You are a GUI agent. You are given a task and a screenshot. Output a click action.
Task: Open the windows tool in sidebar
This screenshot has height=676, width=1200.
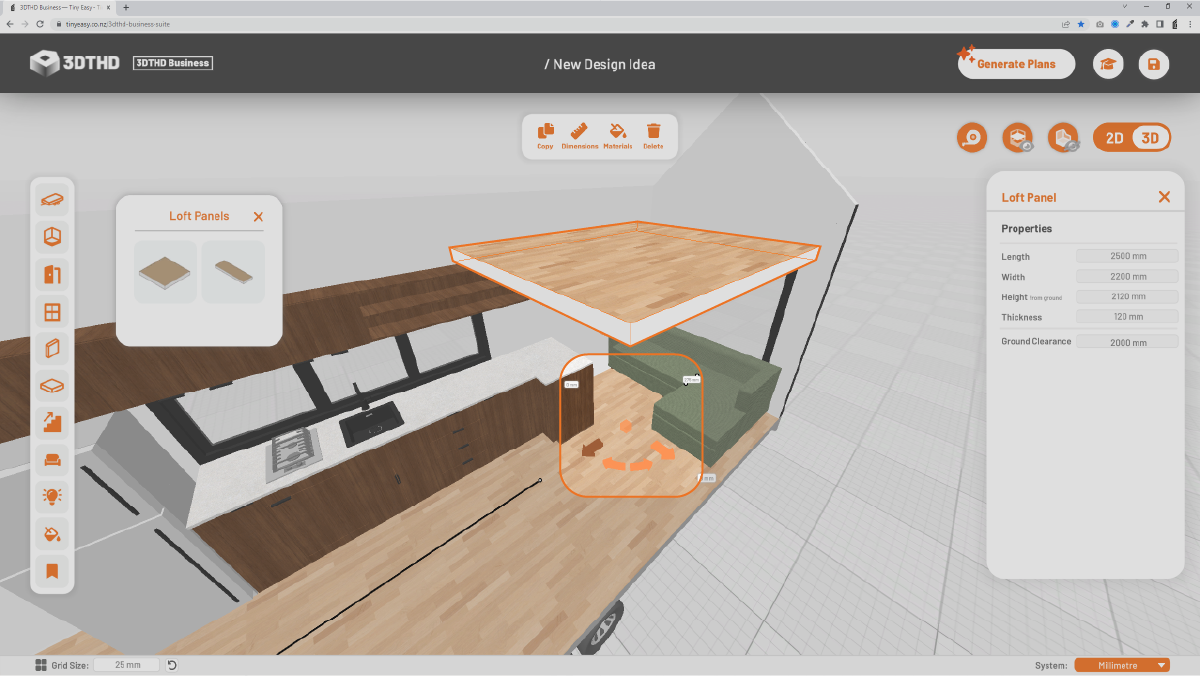coord(52,312)
